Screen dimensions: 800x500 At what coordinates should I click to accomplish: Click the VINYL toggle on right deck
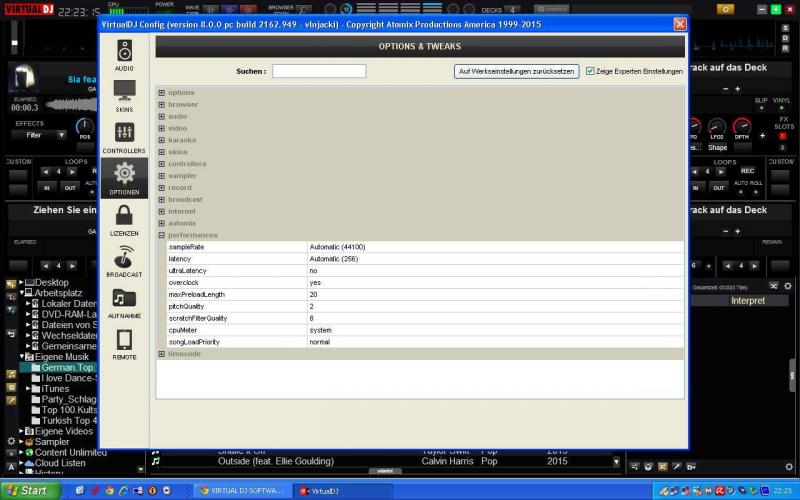tap(781, 104)
